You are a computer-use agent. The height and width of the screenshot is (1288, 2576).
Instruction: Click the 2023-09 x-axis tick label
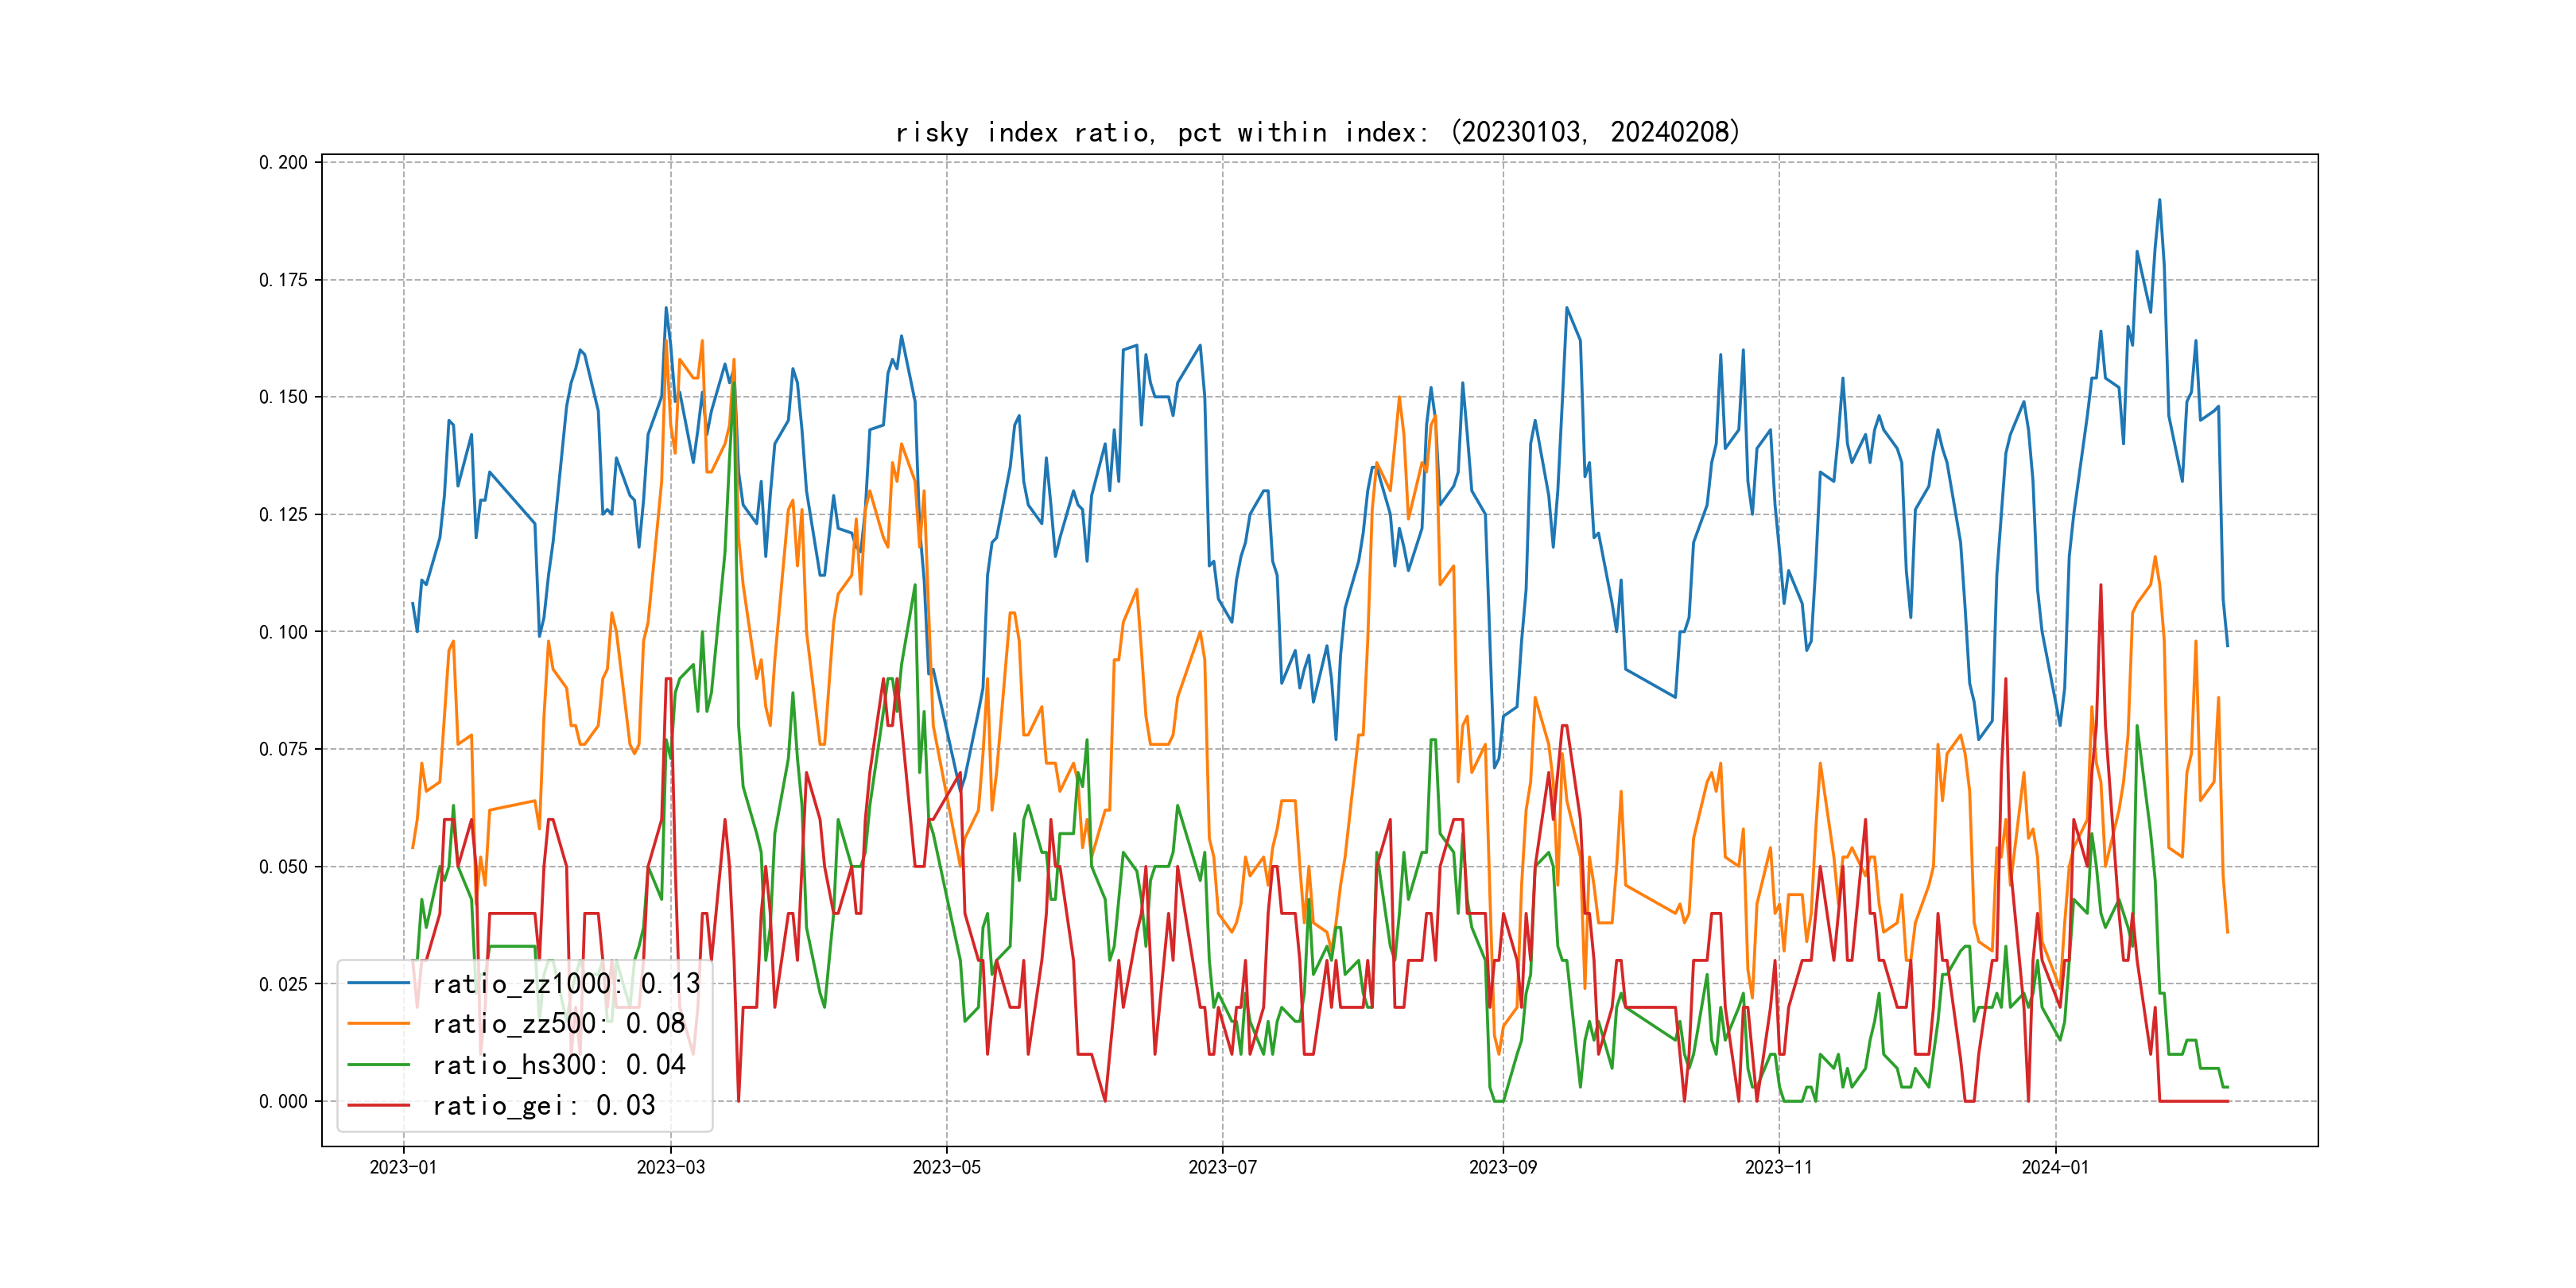[x=1502, y=1167]
